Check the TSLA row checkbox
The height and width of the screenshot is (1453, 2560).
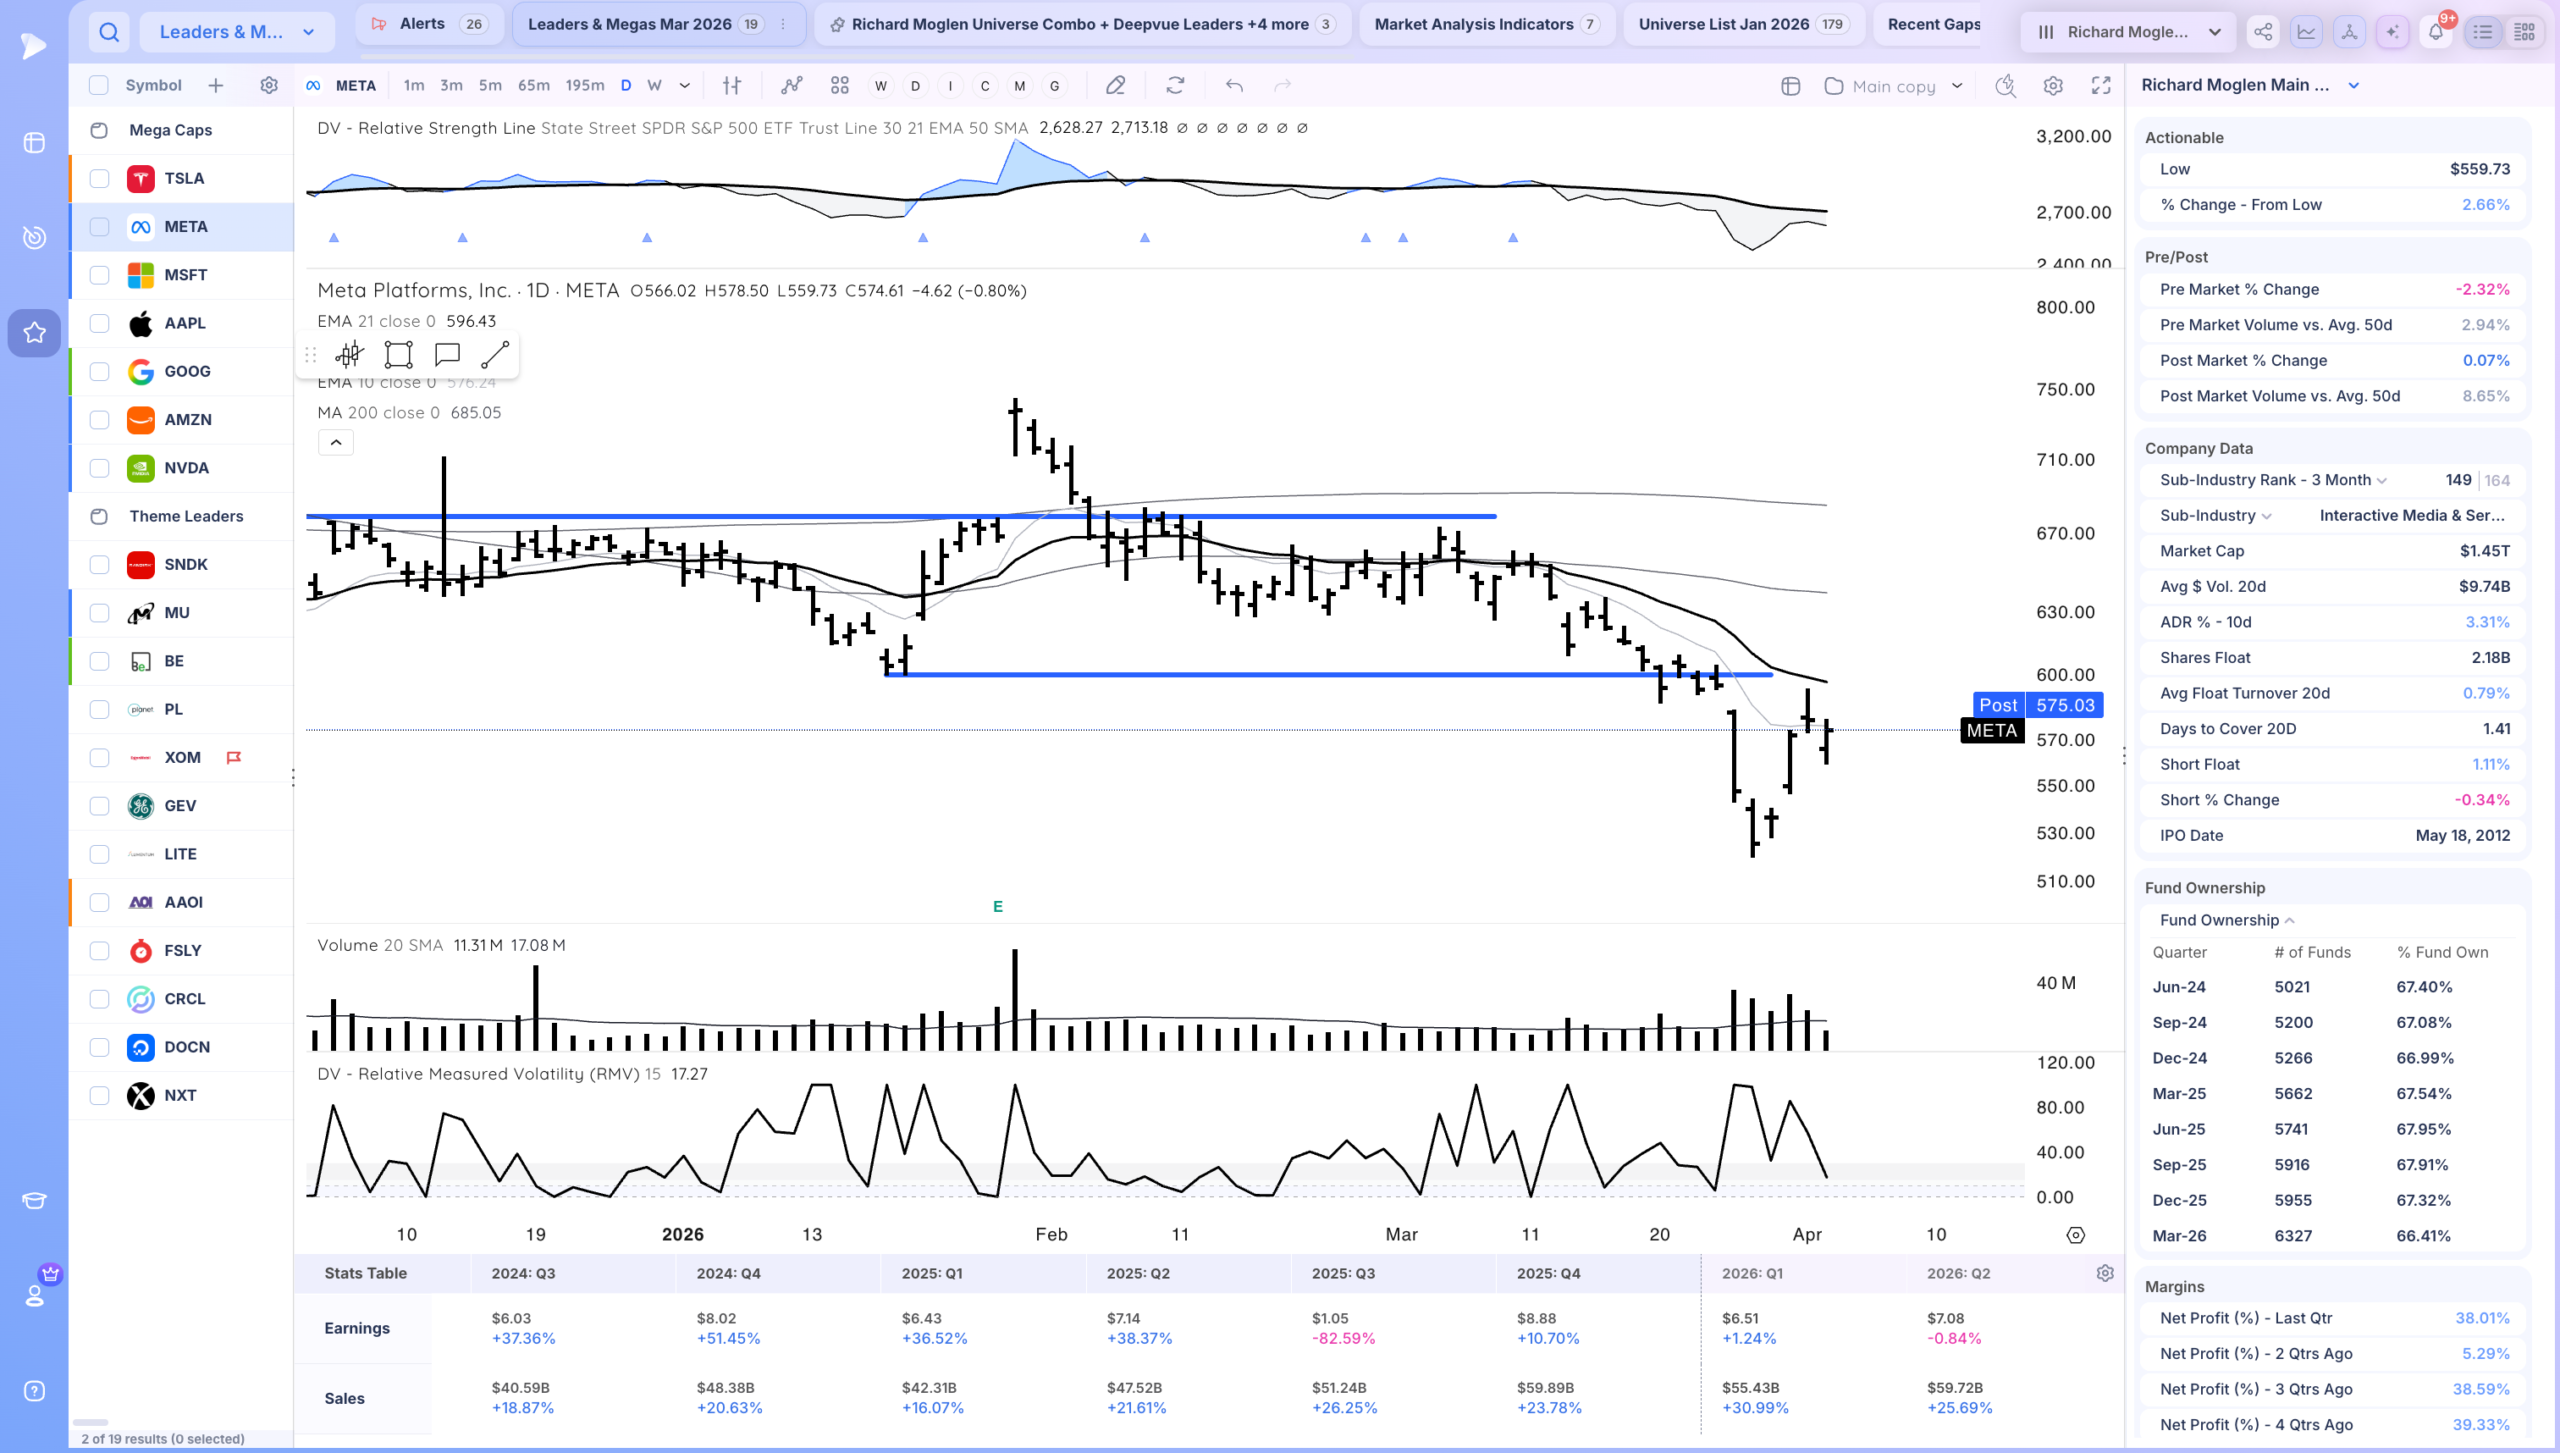coord(99,179)
